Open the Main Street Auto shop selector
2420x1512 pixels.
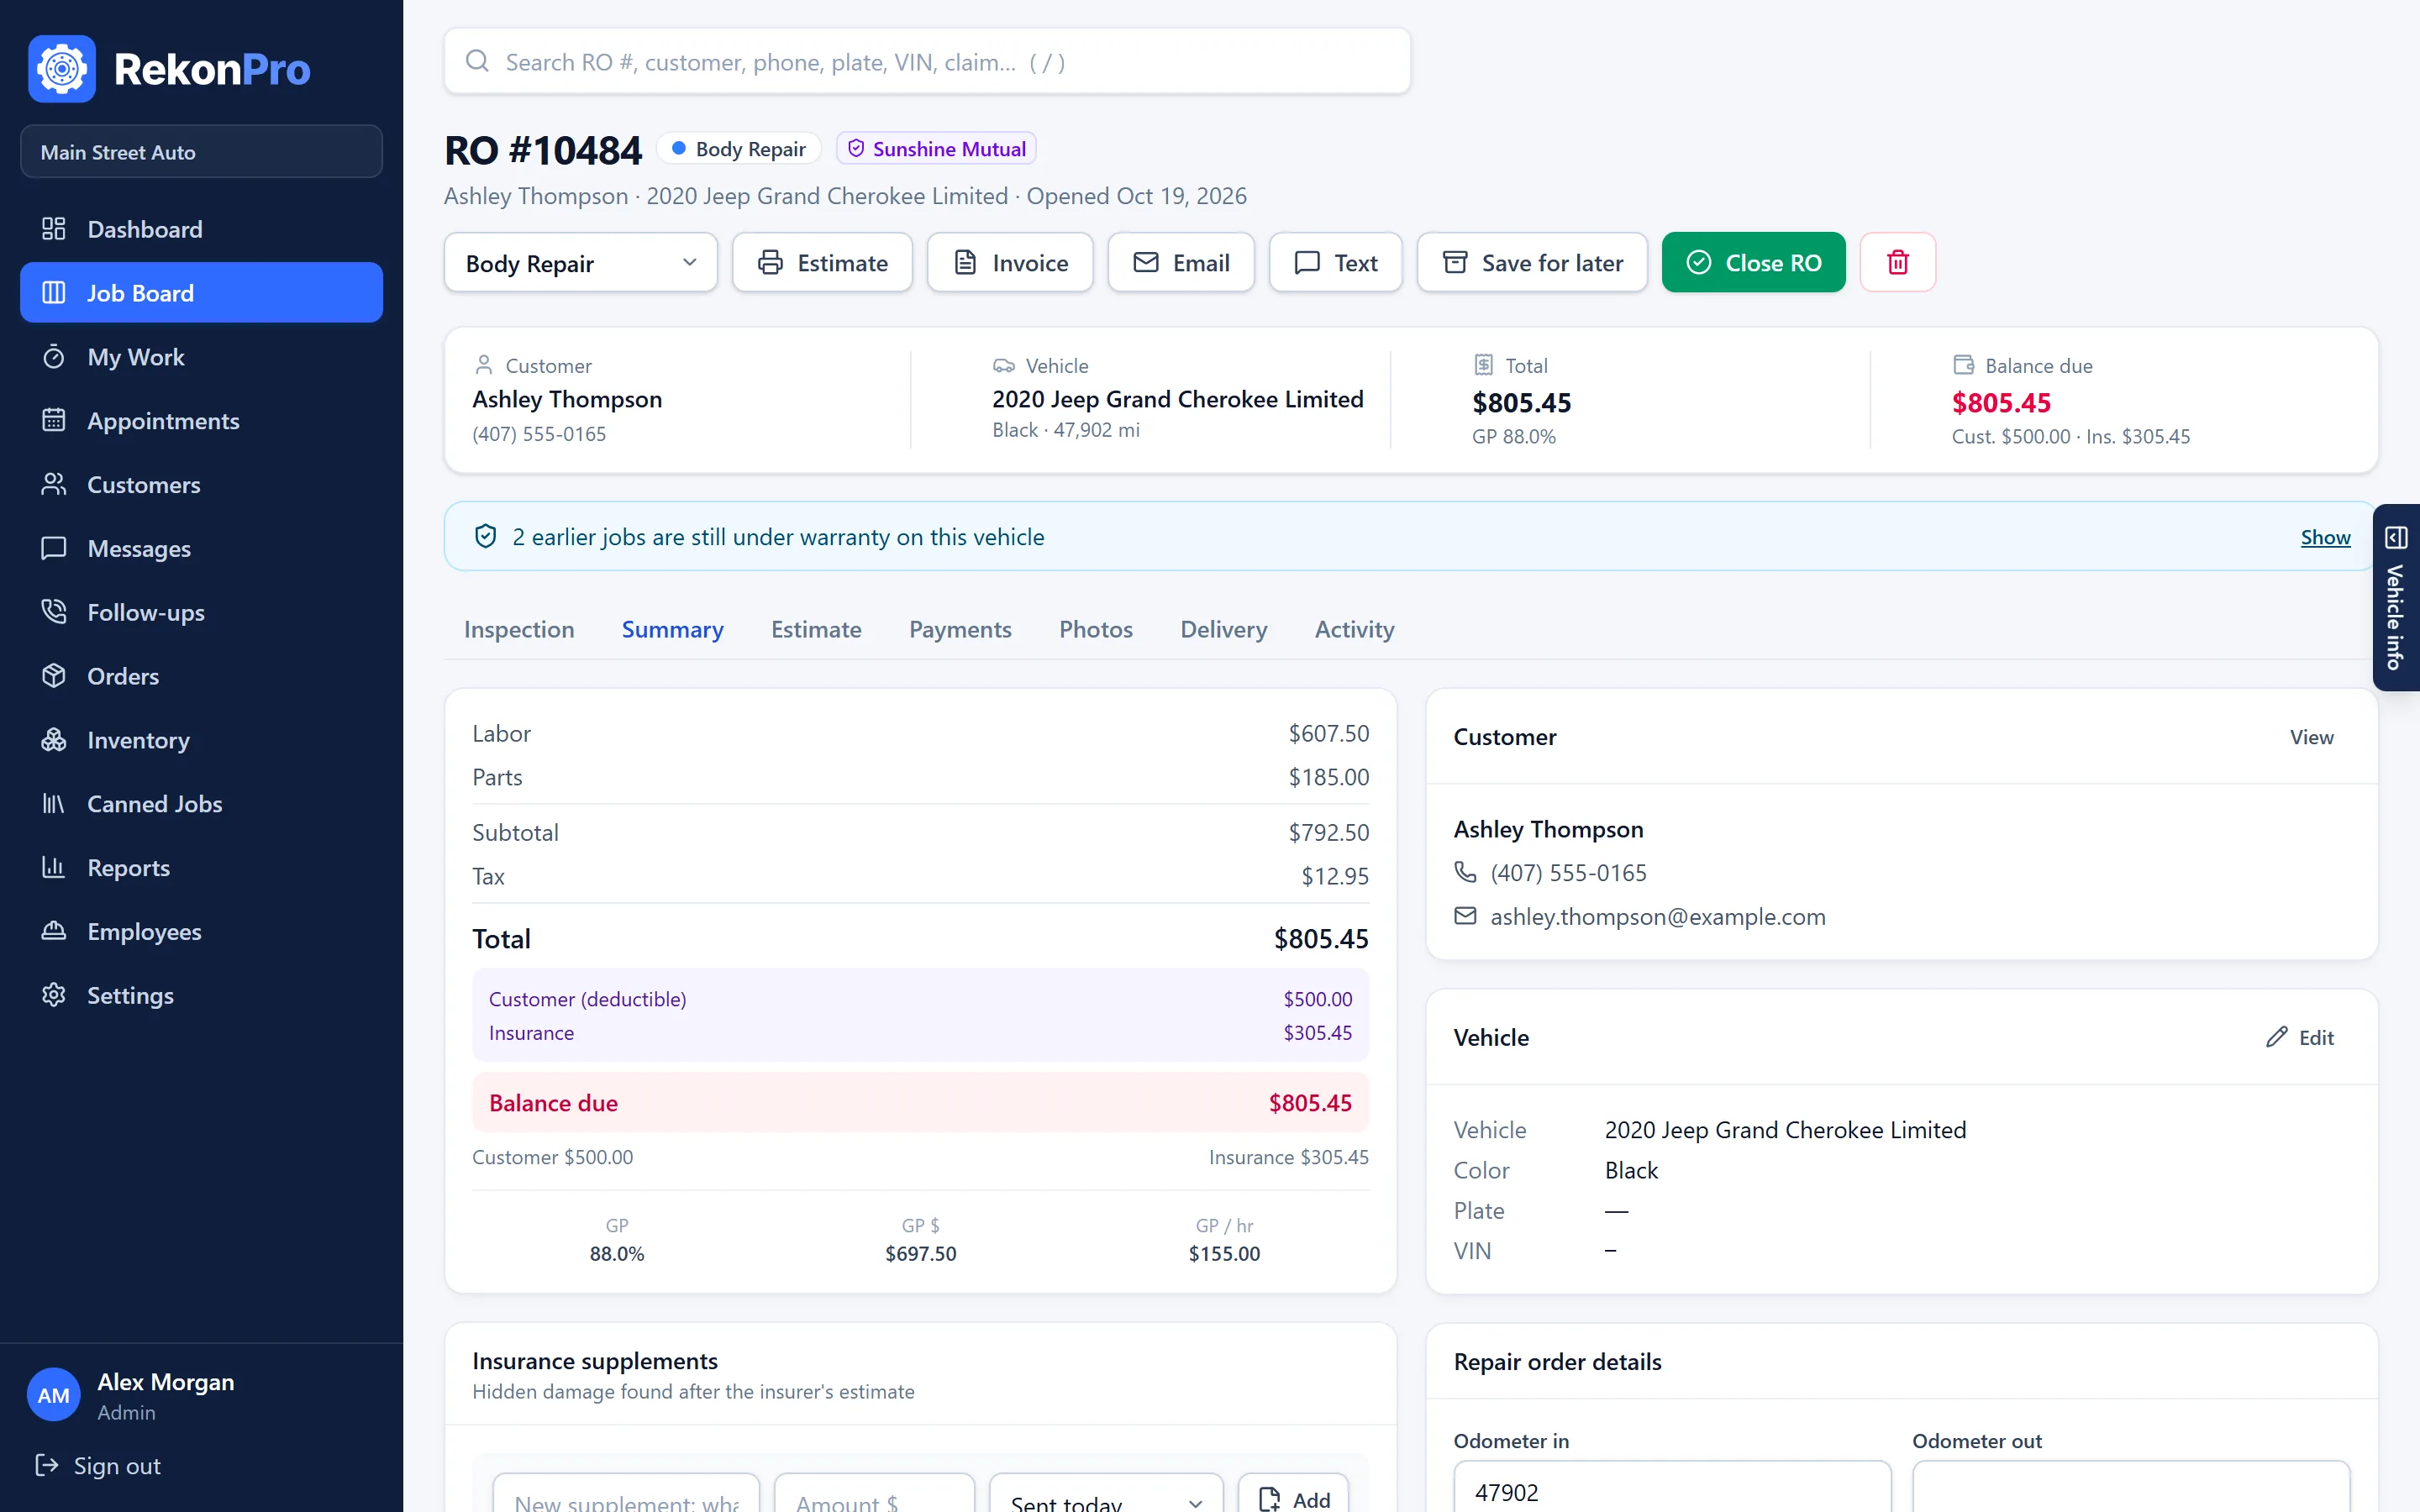(201, 152)
